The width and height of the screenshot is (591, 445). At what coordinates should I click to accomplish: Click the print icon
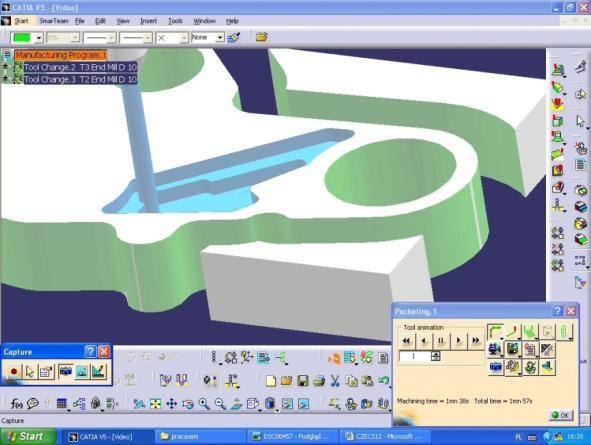[x=319, y=381]
